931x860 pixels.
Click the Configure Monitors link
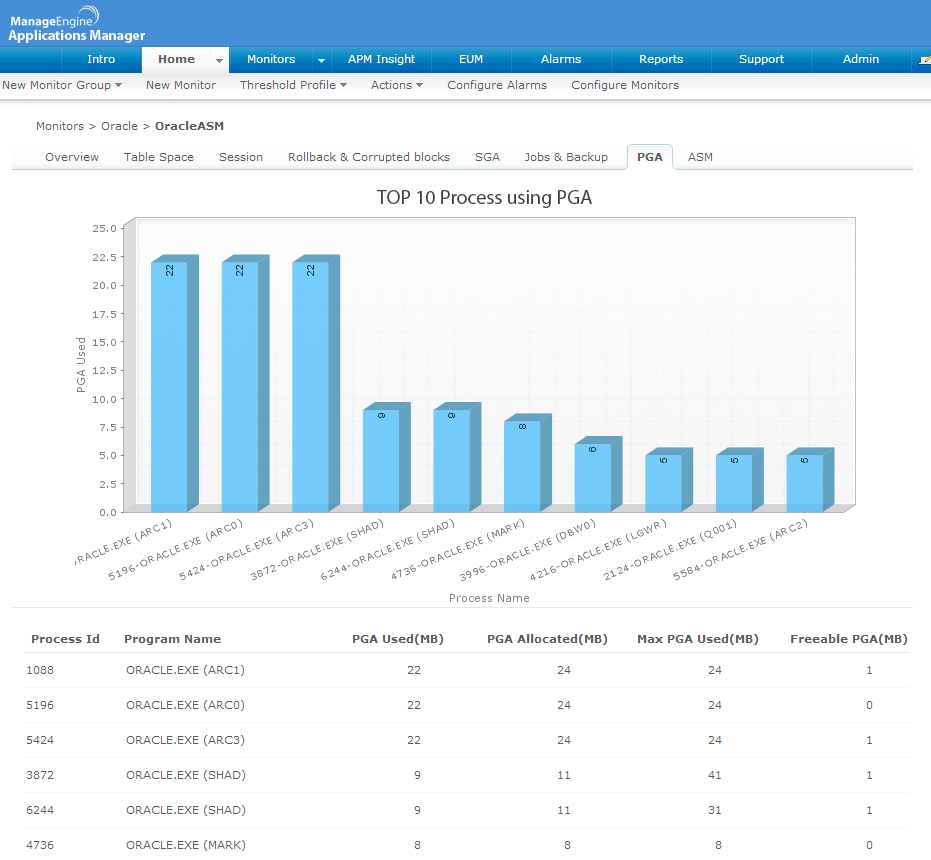(x=625, y=85)
